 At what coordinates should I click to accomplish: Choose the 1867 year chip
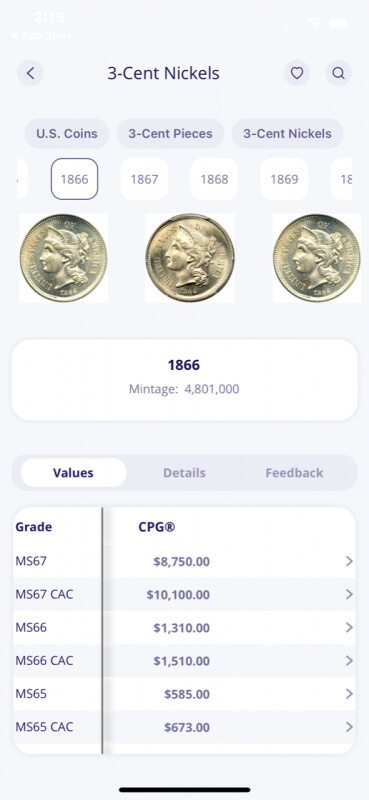144,179
